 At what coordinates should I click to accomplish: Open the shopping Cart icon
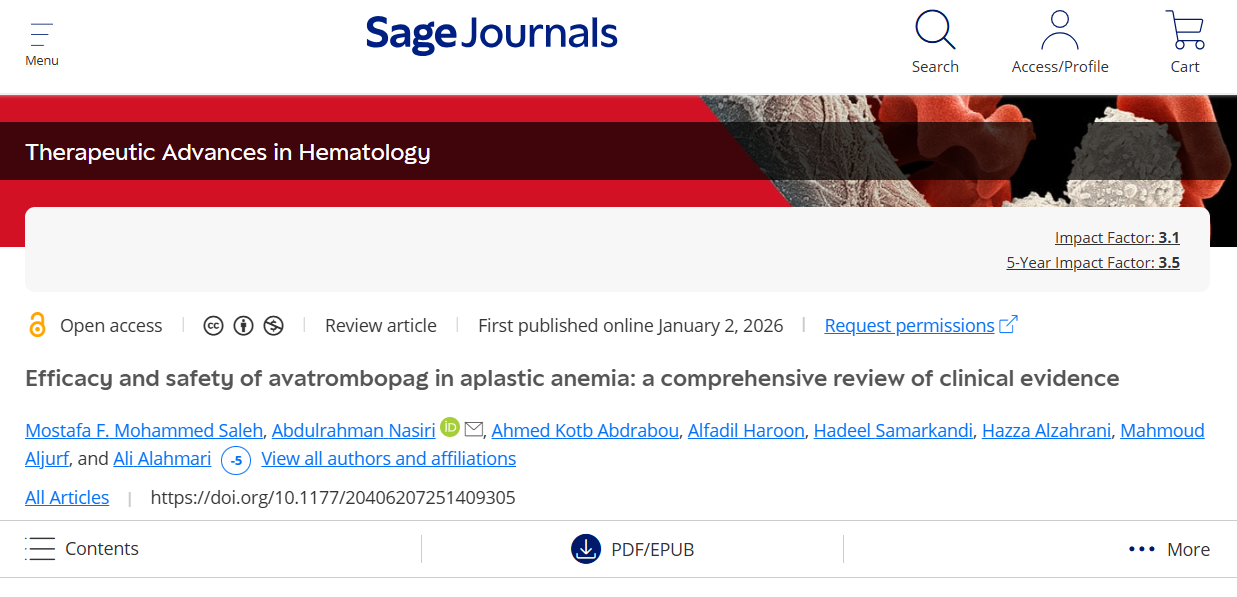1184,30
